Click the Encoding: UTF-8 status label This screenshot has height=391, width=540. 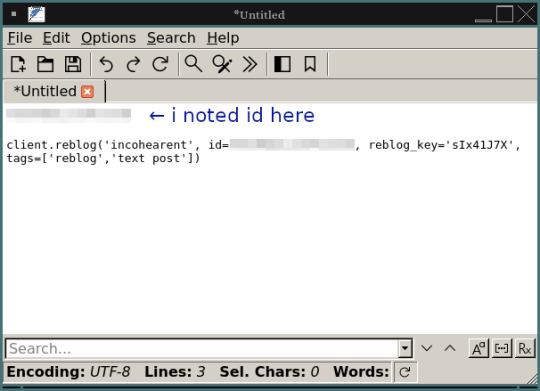pyautogui.click(x=68, y=372)
